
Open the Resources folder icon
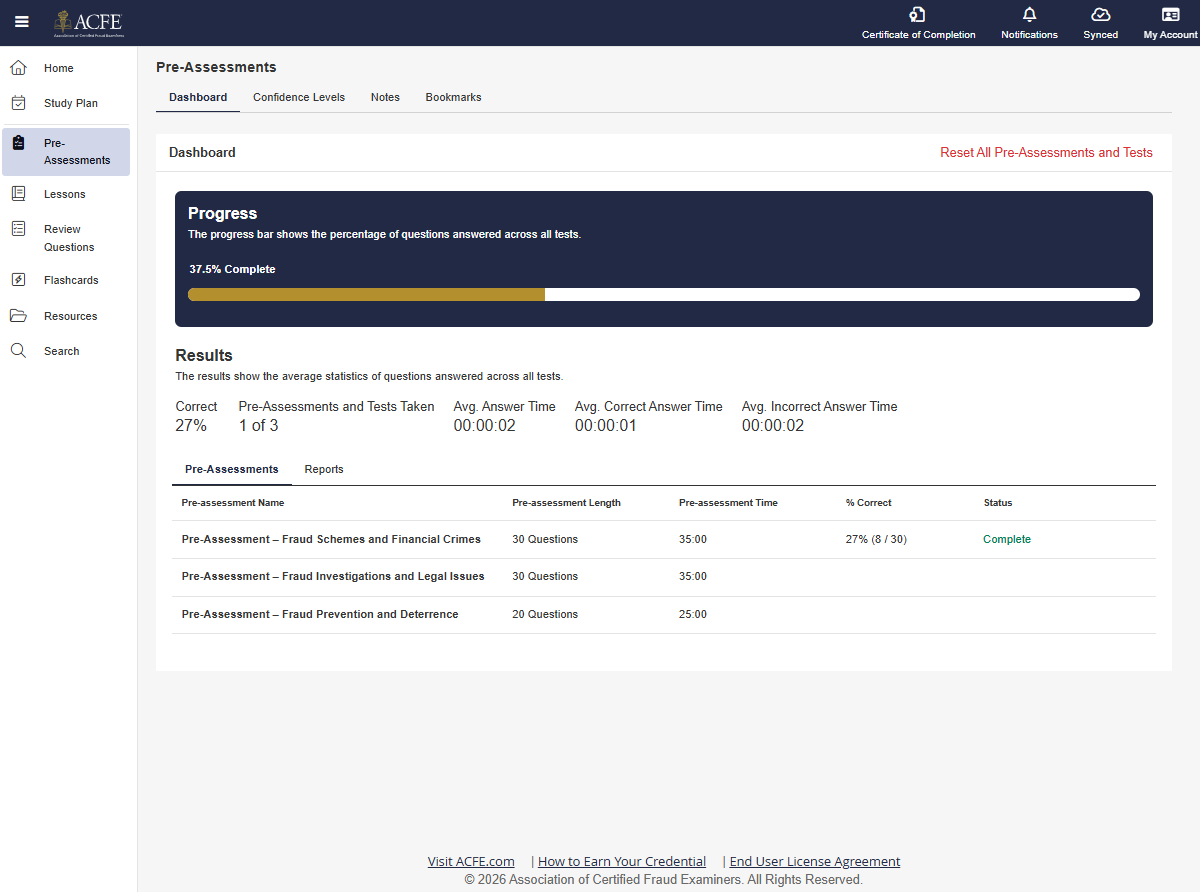18,316
